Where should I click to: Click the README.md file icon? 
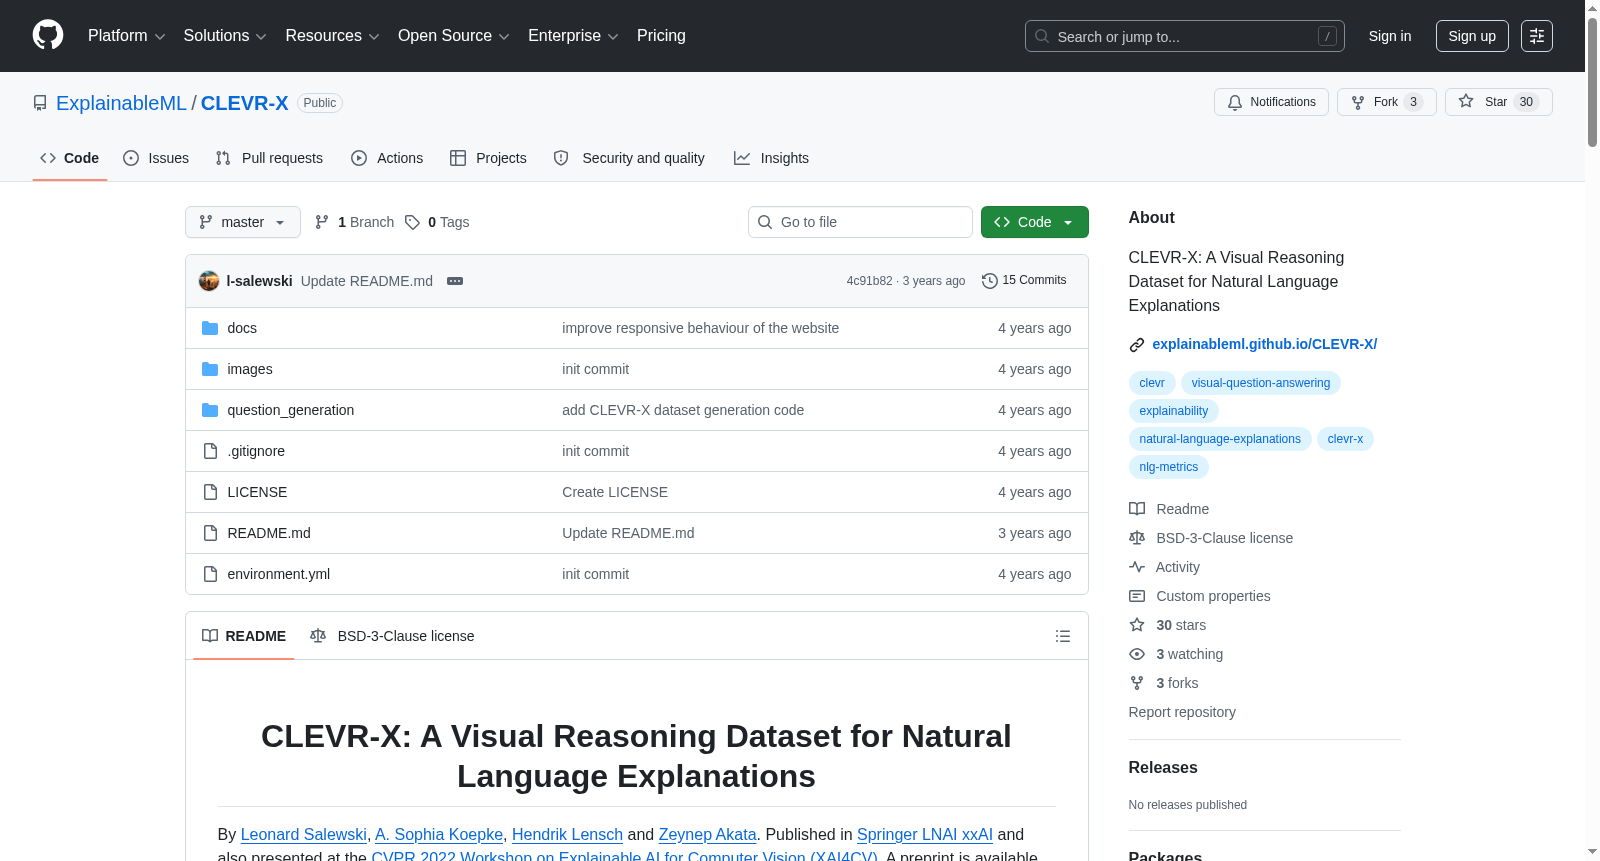[210, 533]
